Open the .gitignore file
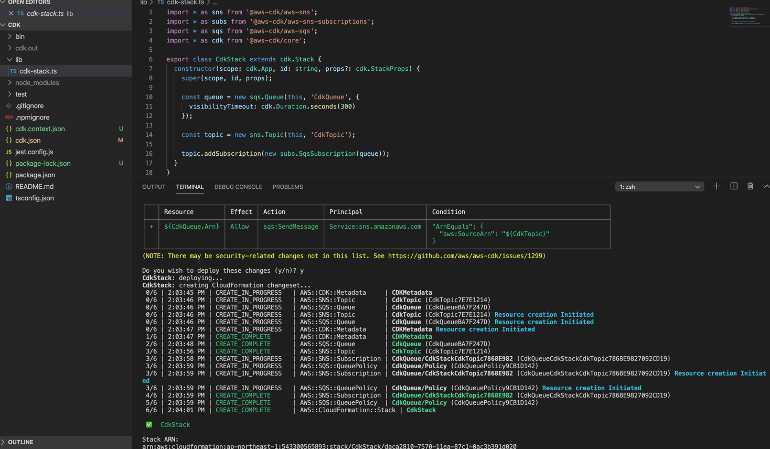This screenshot has width=770, height=449. click(x=29, y=106)
